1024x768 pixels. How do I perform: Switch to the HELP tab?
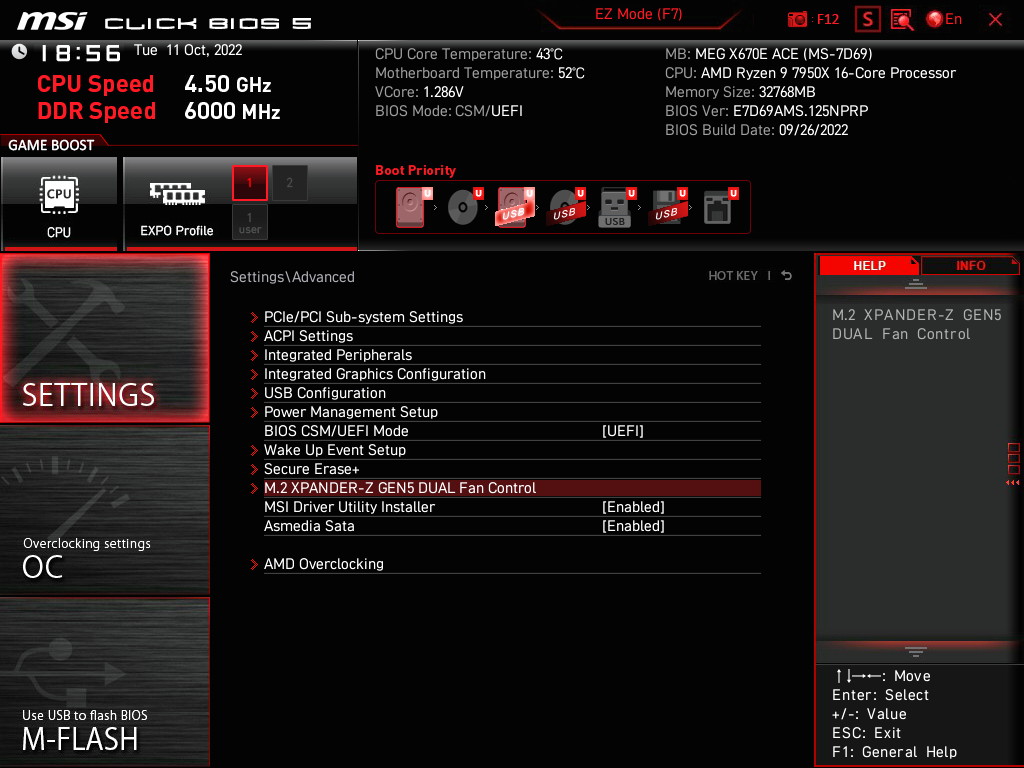pos(869,265)
